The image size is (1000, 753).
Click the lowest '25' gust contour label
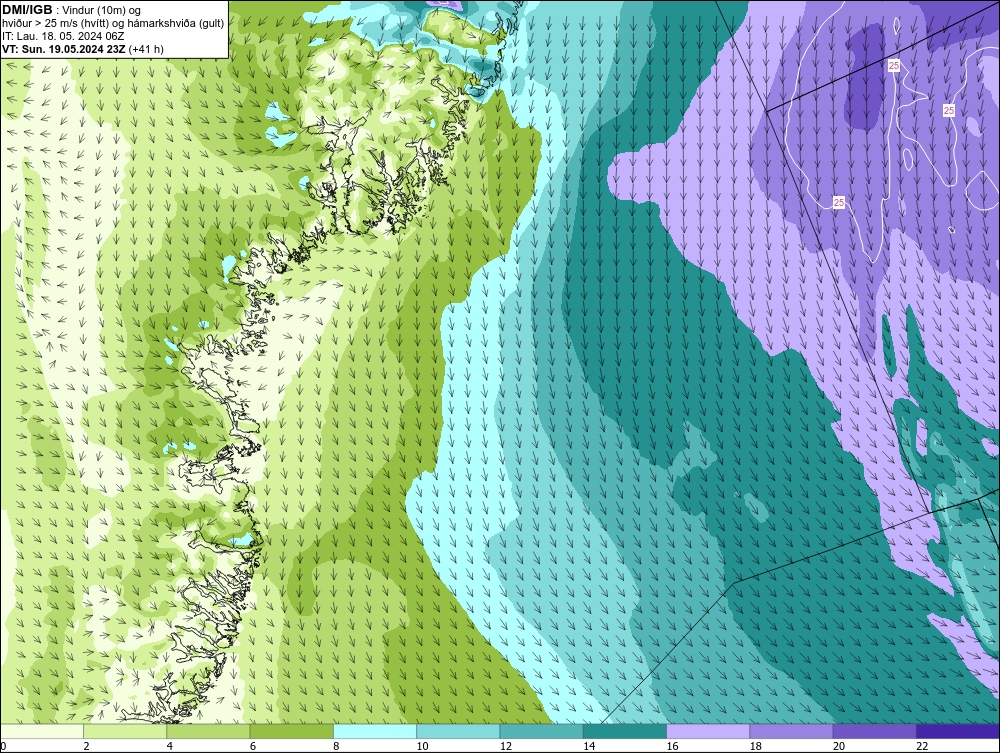[839, 203]
